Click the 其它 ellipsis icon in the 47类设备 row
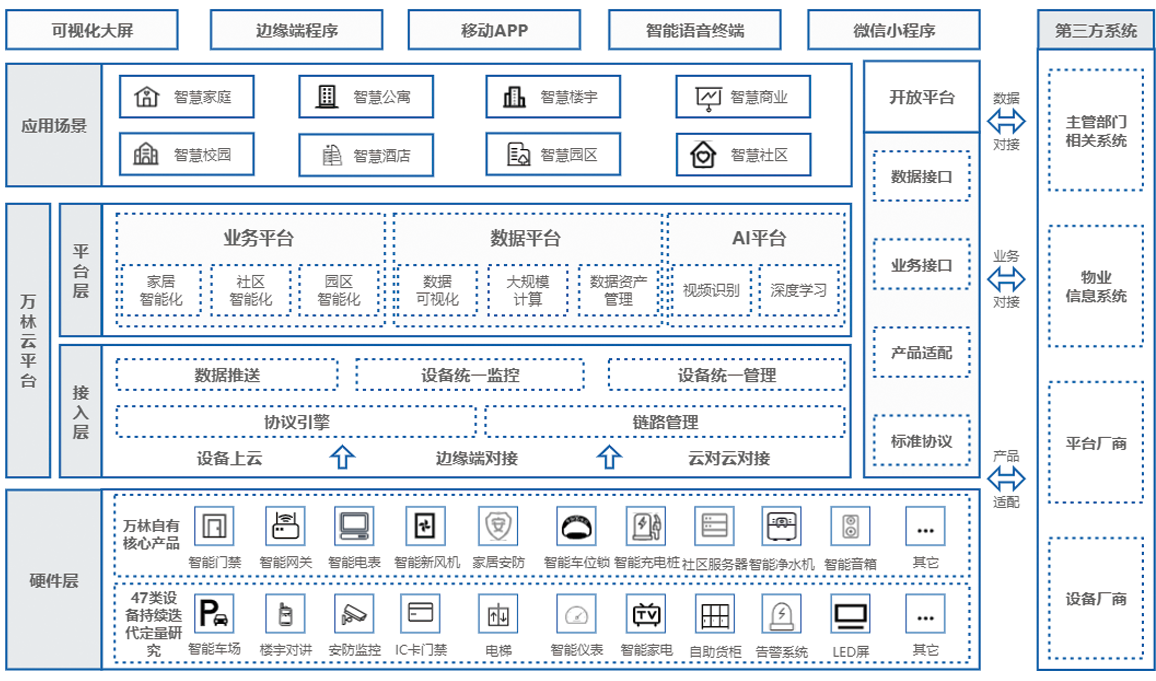The image size is (1156, 681). [x=925, y=614]
